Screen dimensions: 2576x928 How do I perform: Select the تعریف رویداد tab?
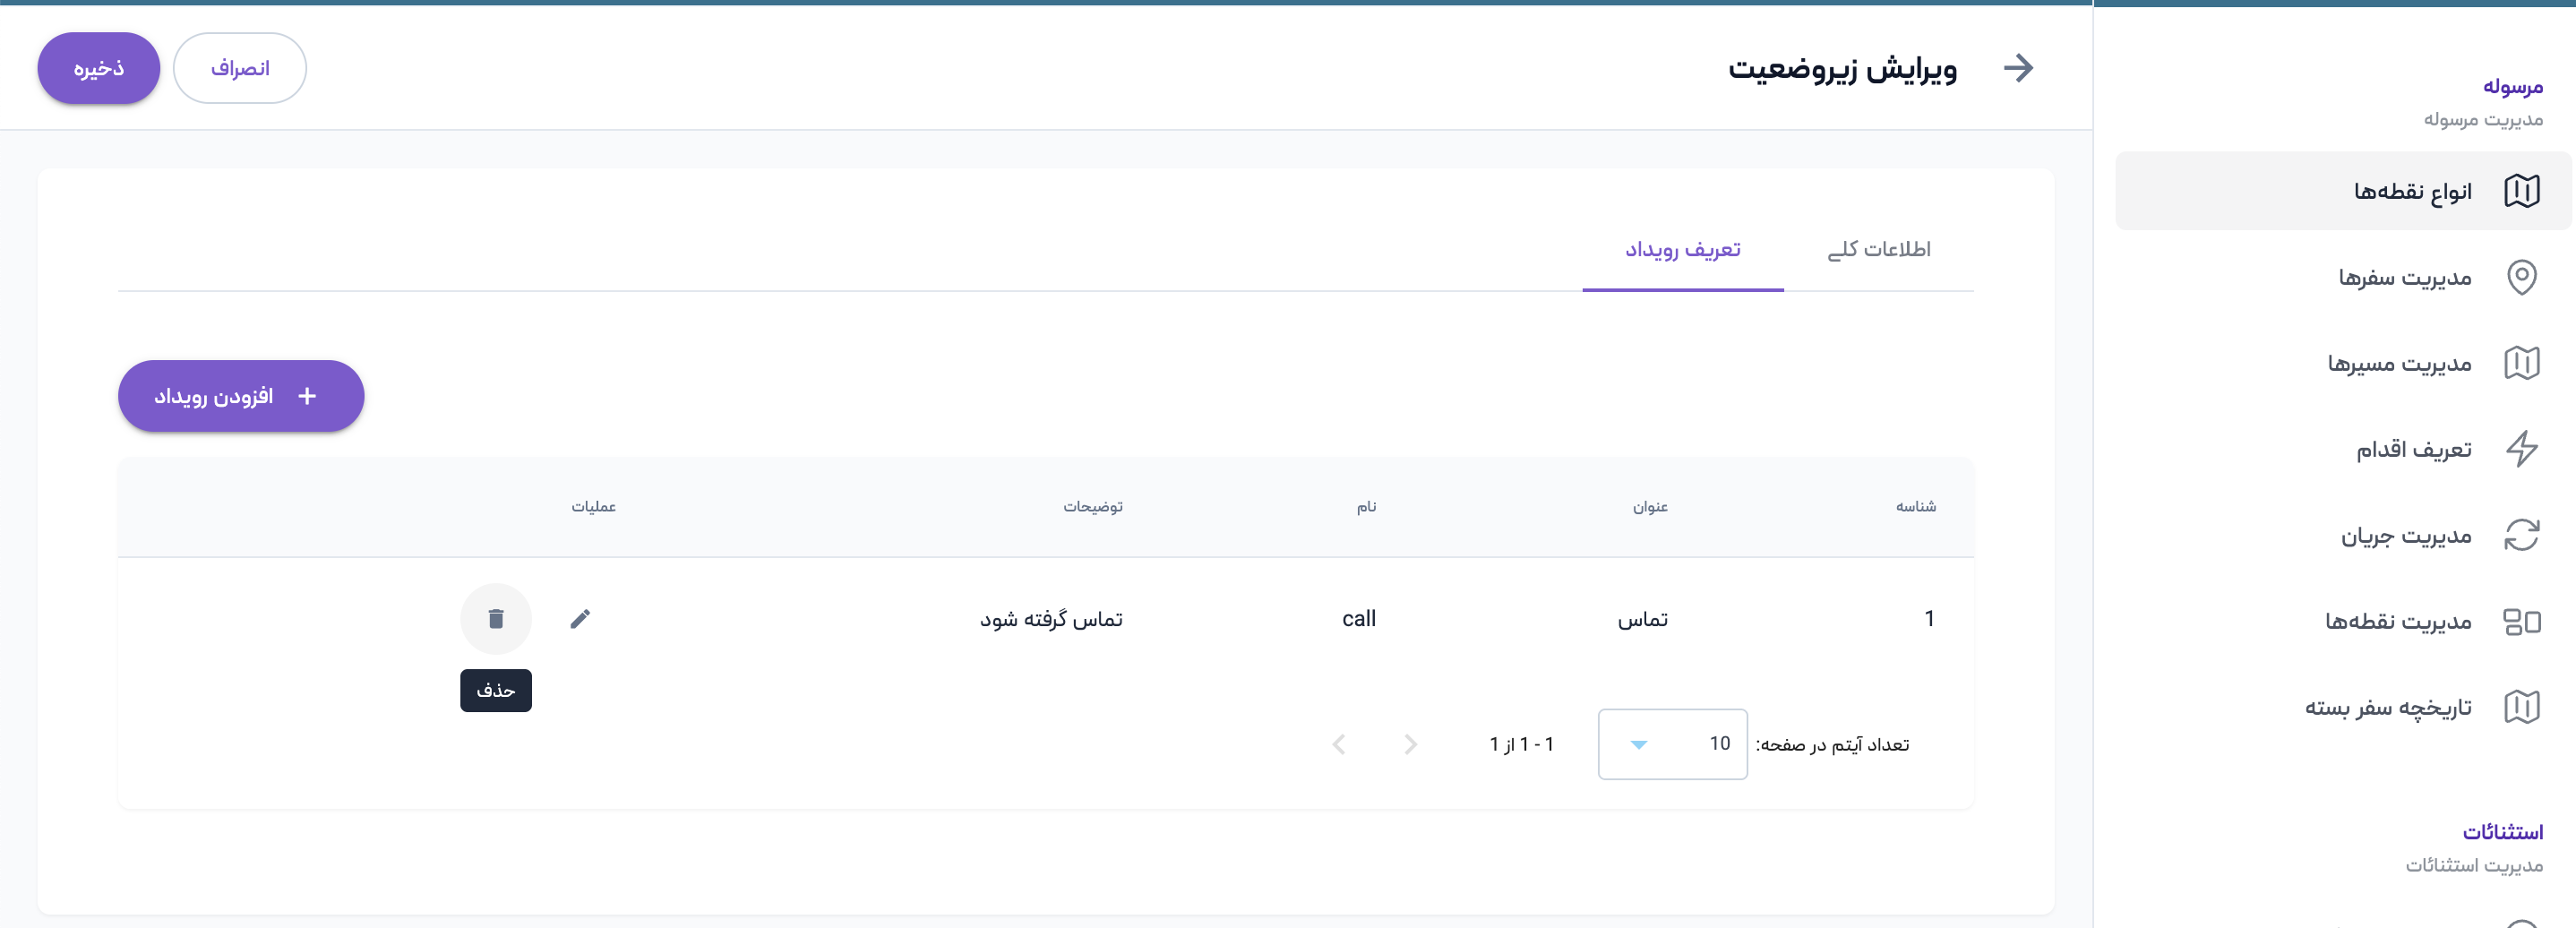[1682, 249]
